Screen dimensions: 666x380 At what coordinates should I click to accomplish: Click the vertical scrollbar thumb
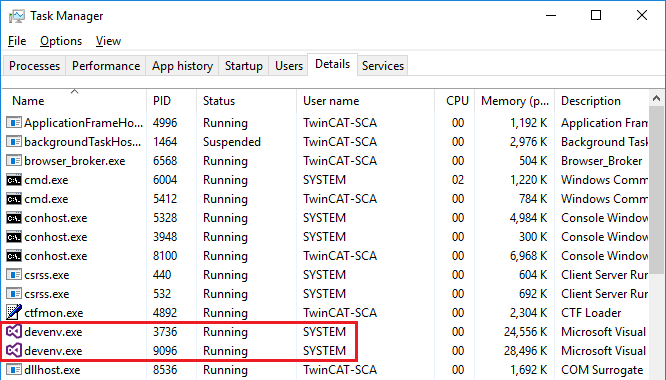656,191
